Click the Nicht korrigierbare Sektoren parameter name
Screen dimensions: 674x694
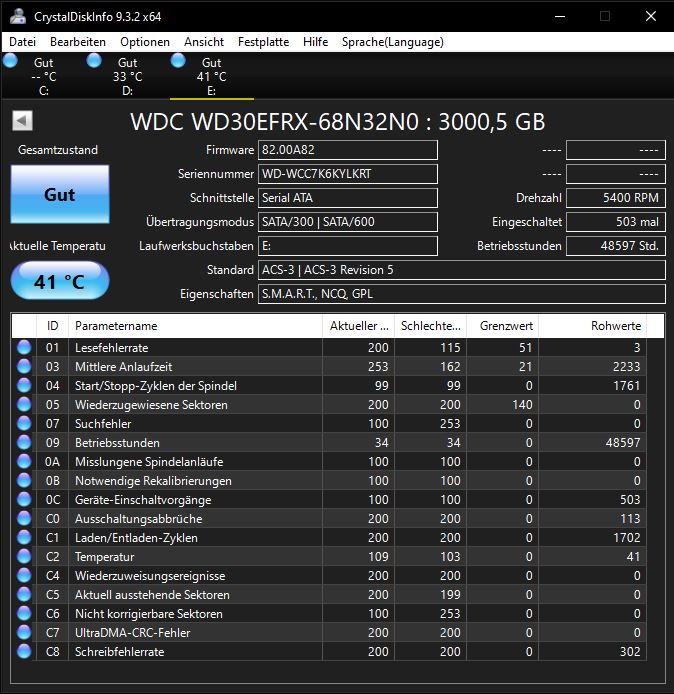pyautogui.click(x=149, y=613)
